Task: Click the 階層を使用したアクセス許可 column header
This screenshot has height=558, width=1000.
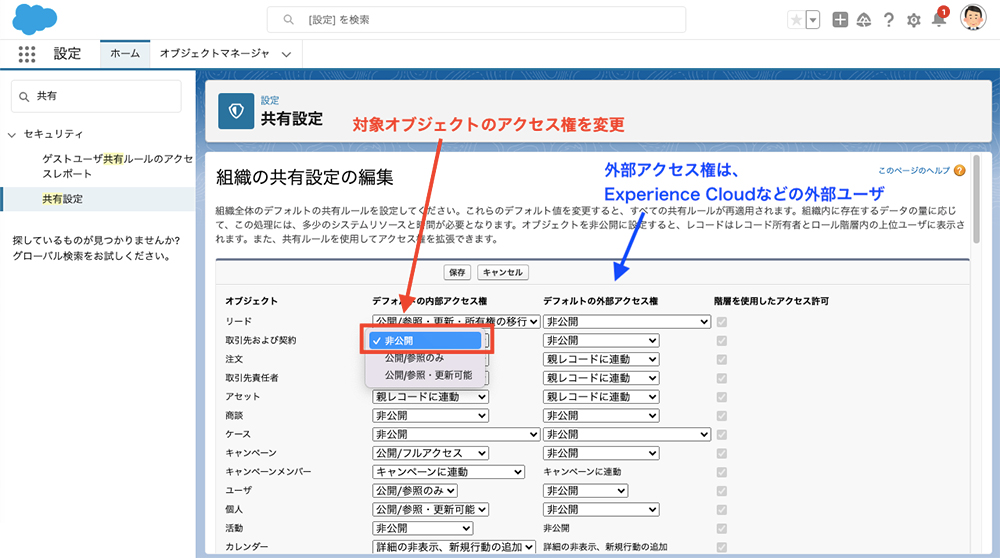Action: pyautogui.click(x=771, y=301)
